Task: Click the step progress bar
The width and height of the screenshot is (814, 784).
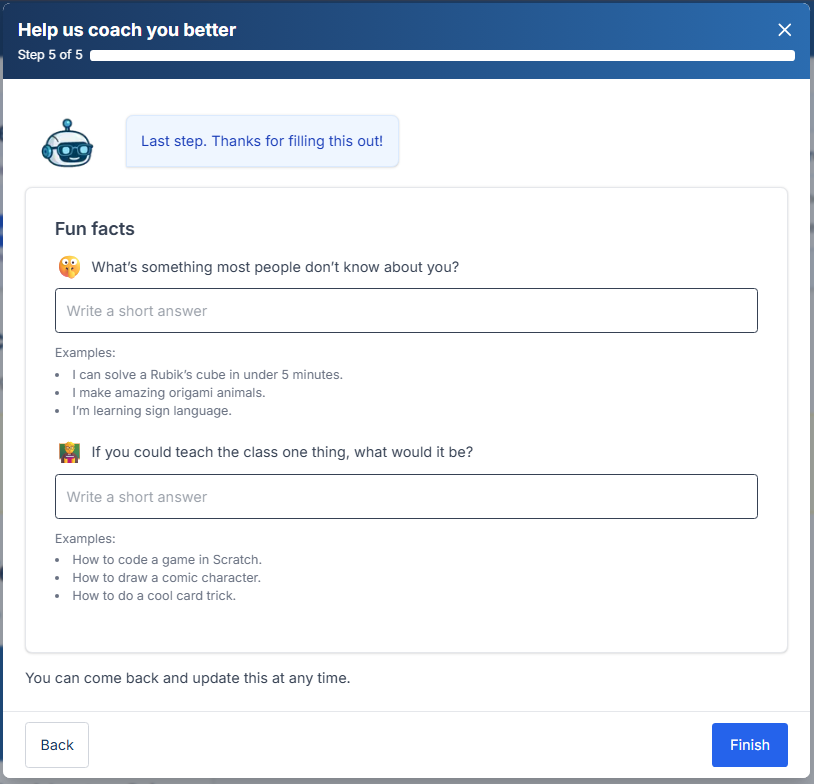Action: 442,56
